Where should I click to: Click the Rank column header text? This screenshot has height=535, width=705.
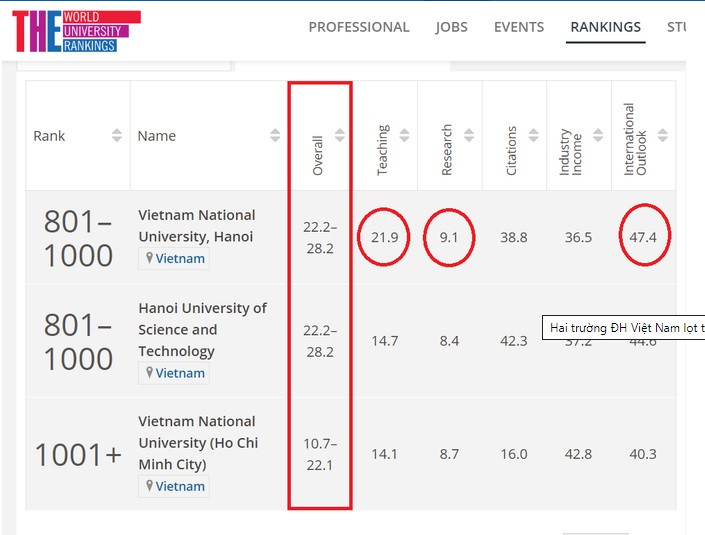pyautogui.click(x=49, y=136)
